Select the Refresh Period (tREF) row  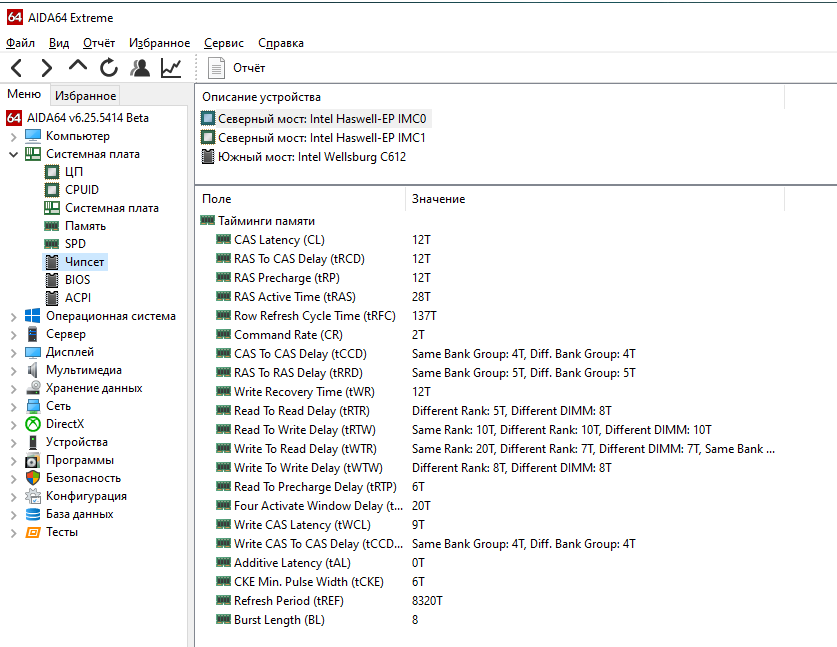tap(488, 601)
